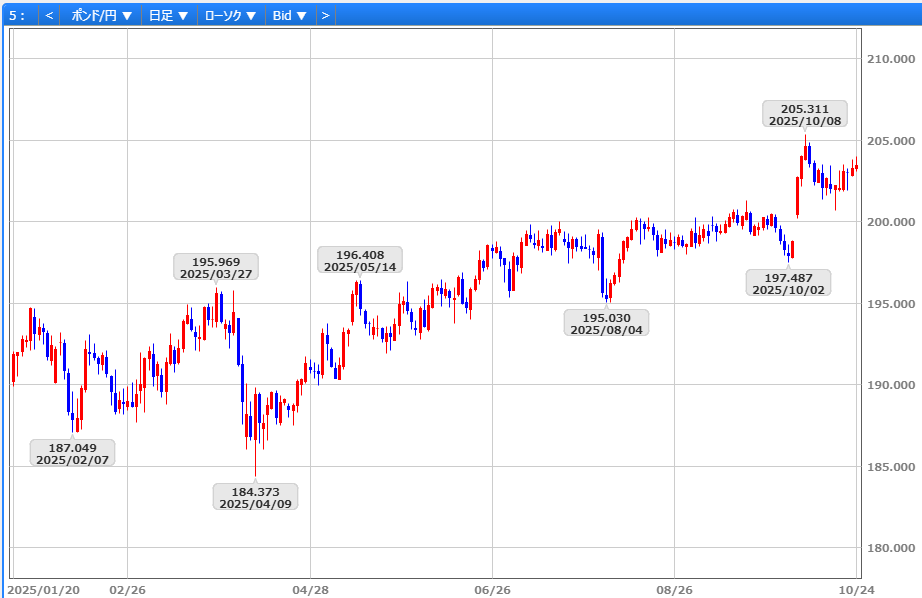Click the 180.000 price axis label

(889, 548)
